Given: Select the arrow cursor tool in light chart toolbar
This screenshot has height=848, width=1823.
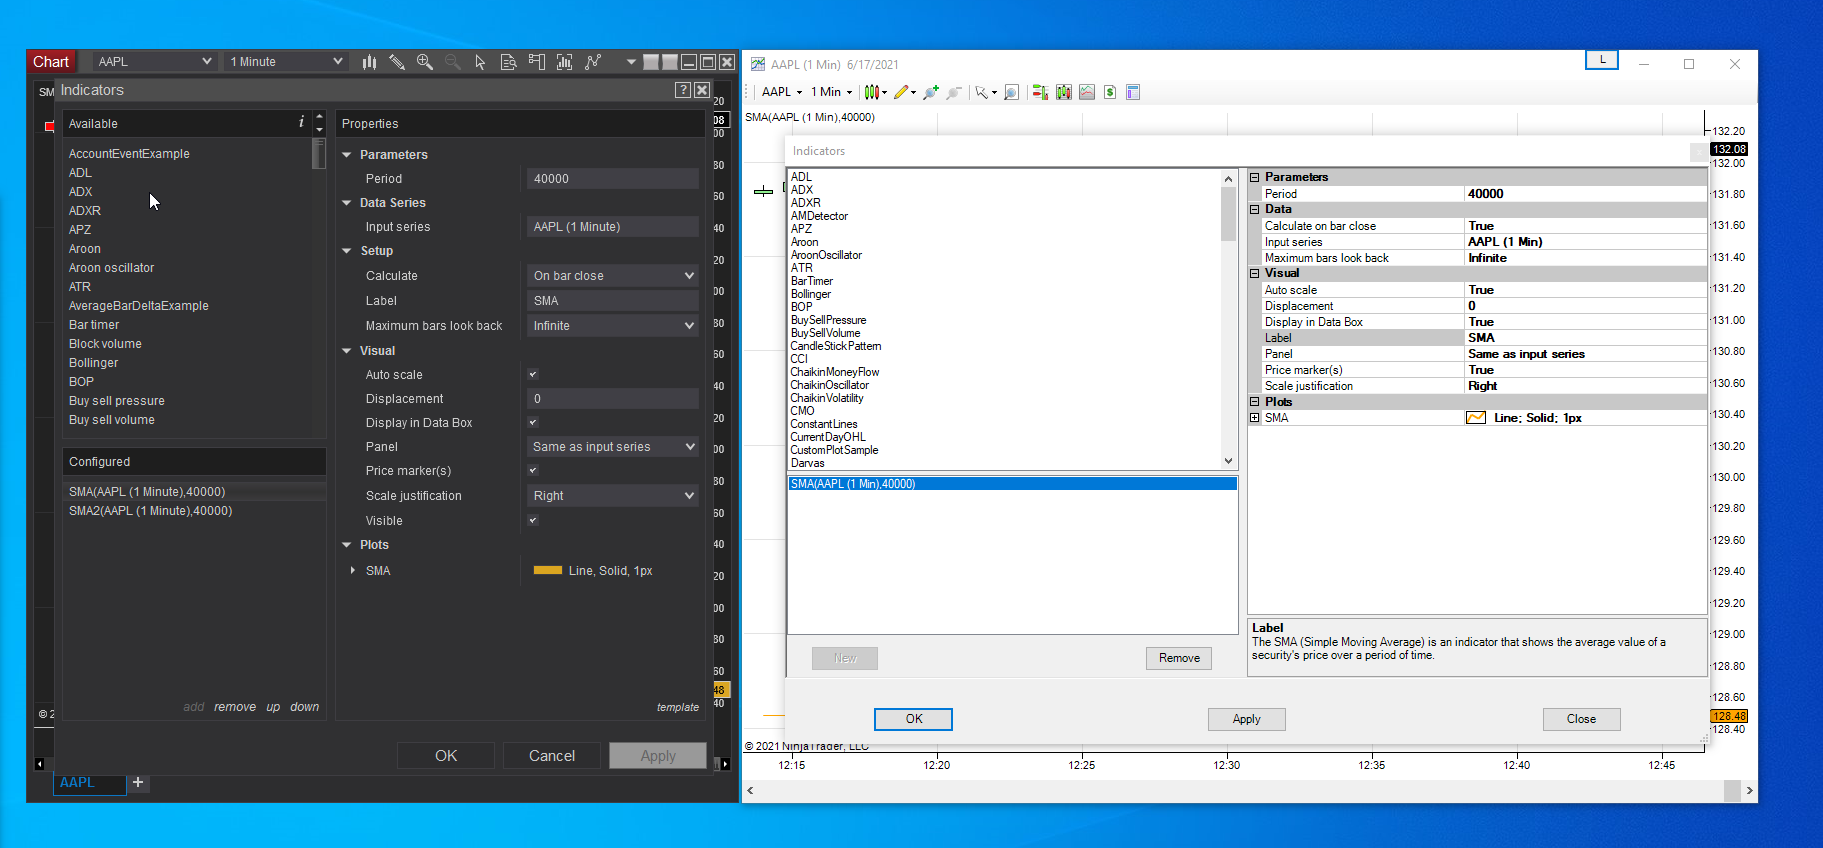Looking at the screenshot, I should coord(983,92).
